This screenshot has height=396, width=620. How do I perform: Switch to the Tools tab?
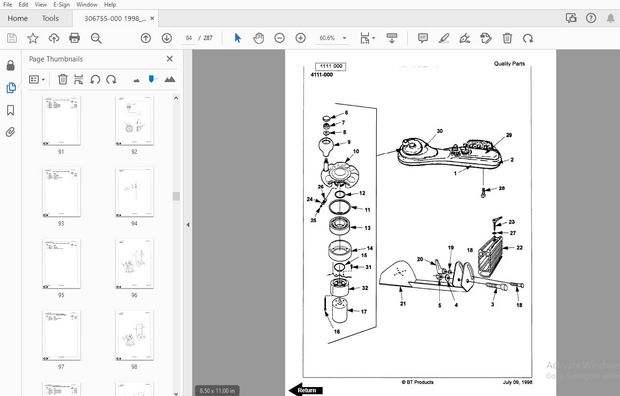(x=50, y=18)
